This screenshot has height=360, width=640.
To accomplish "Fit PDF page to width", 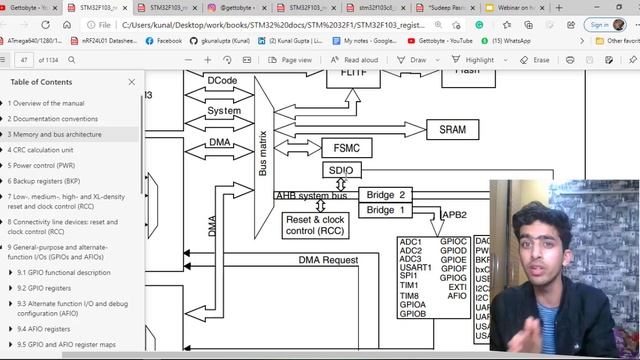I will pyautogui.click(x=247, y=60).
